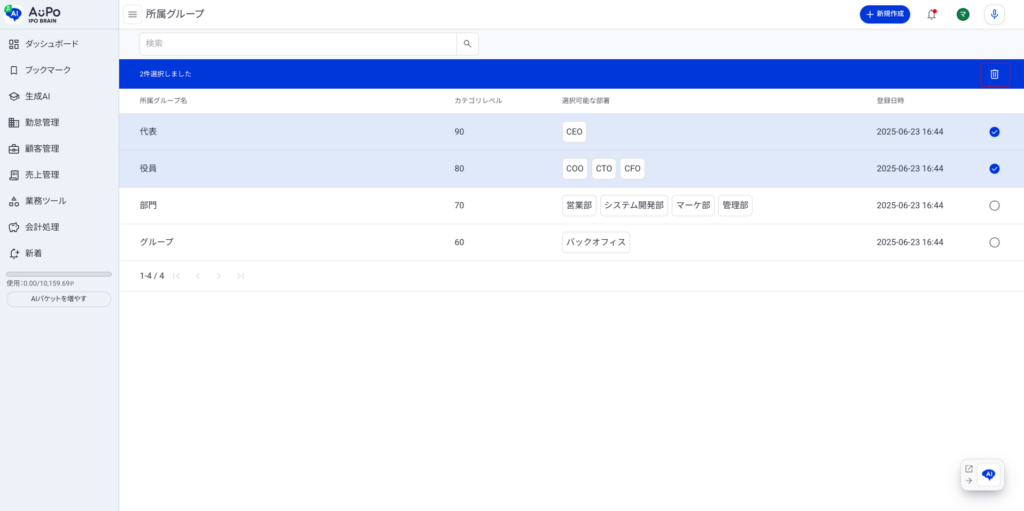This screenshot has width=1024, height=511.
Task: Expand the 会計処理 sidebar section
Action: coord(42,227)
